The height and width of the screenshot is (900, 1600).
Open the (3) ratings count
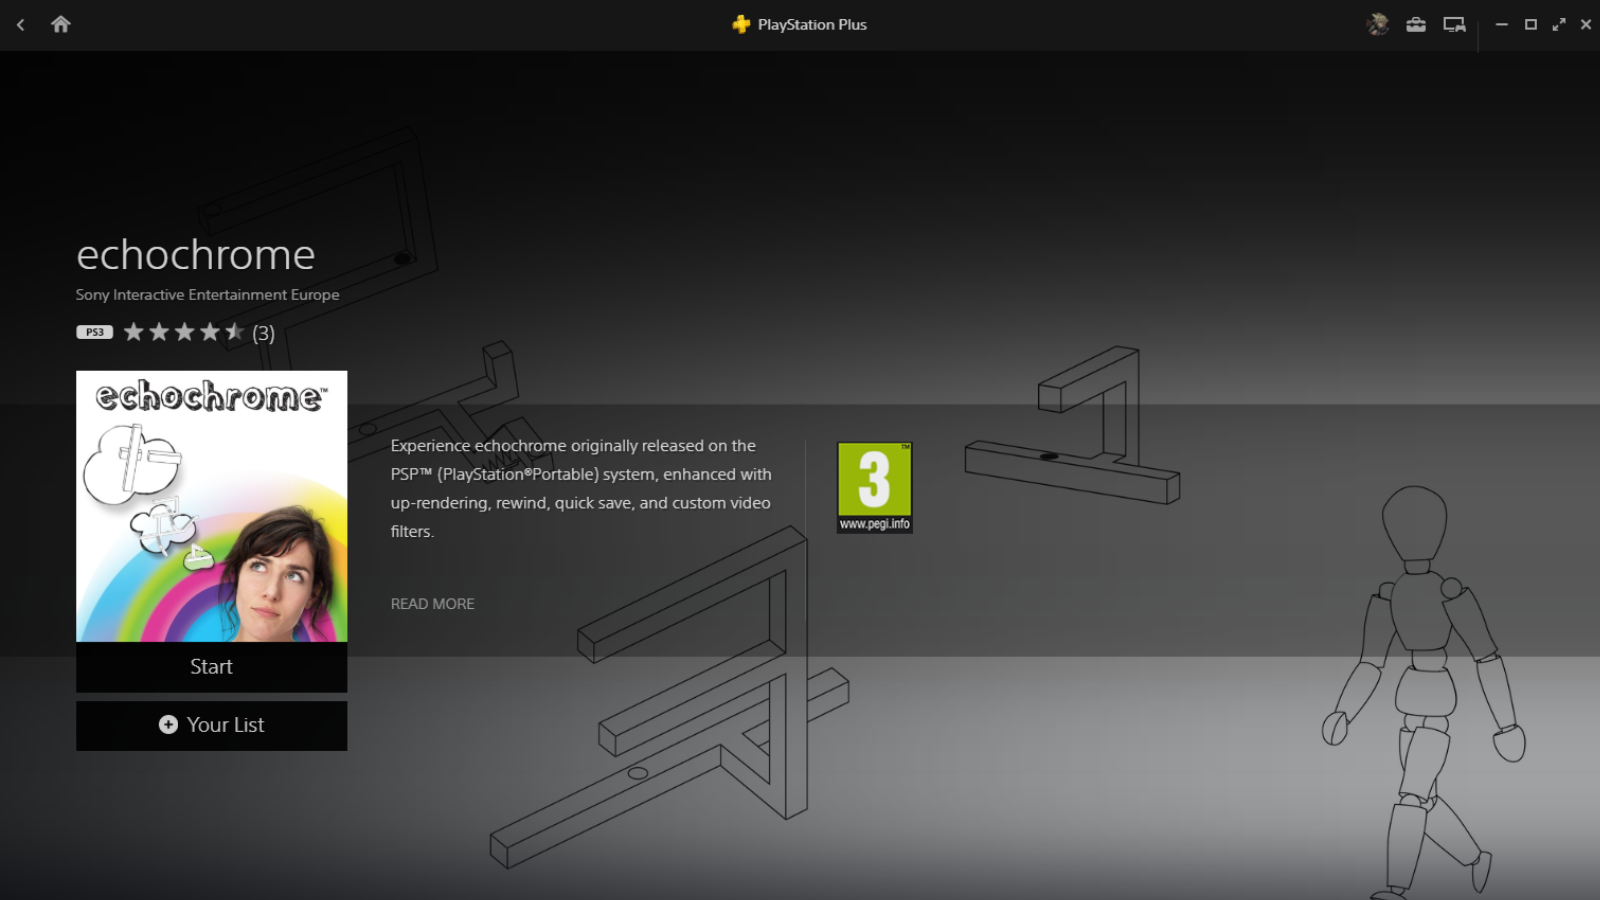point(263,333)
